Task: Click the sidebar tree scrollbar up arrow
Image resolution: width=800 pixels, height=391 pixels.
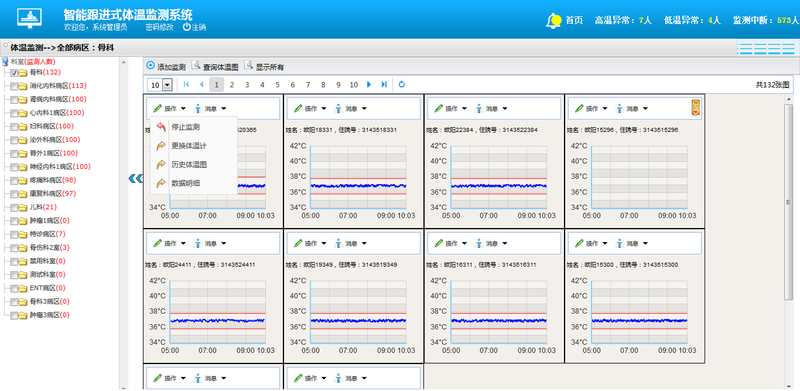Action: coord(123,62)
